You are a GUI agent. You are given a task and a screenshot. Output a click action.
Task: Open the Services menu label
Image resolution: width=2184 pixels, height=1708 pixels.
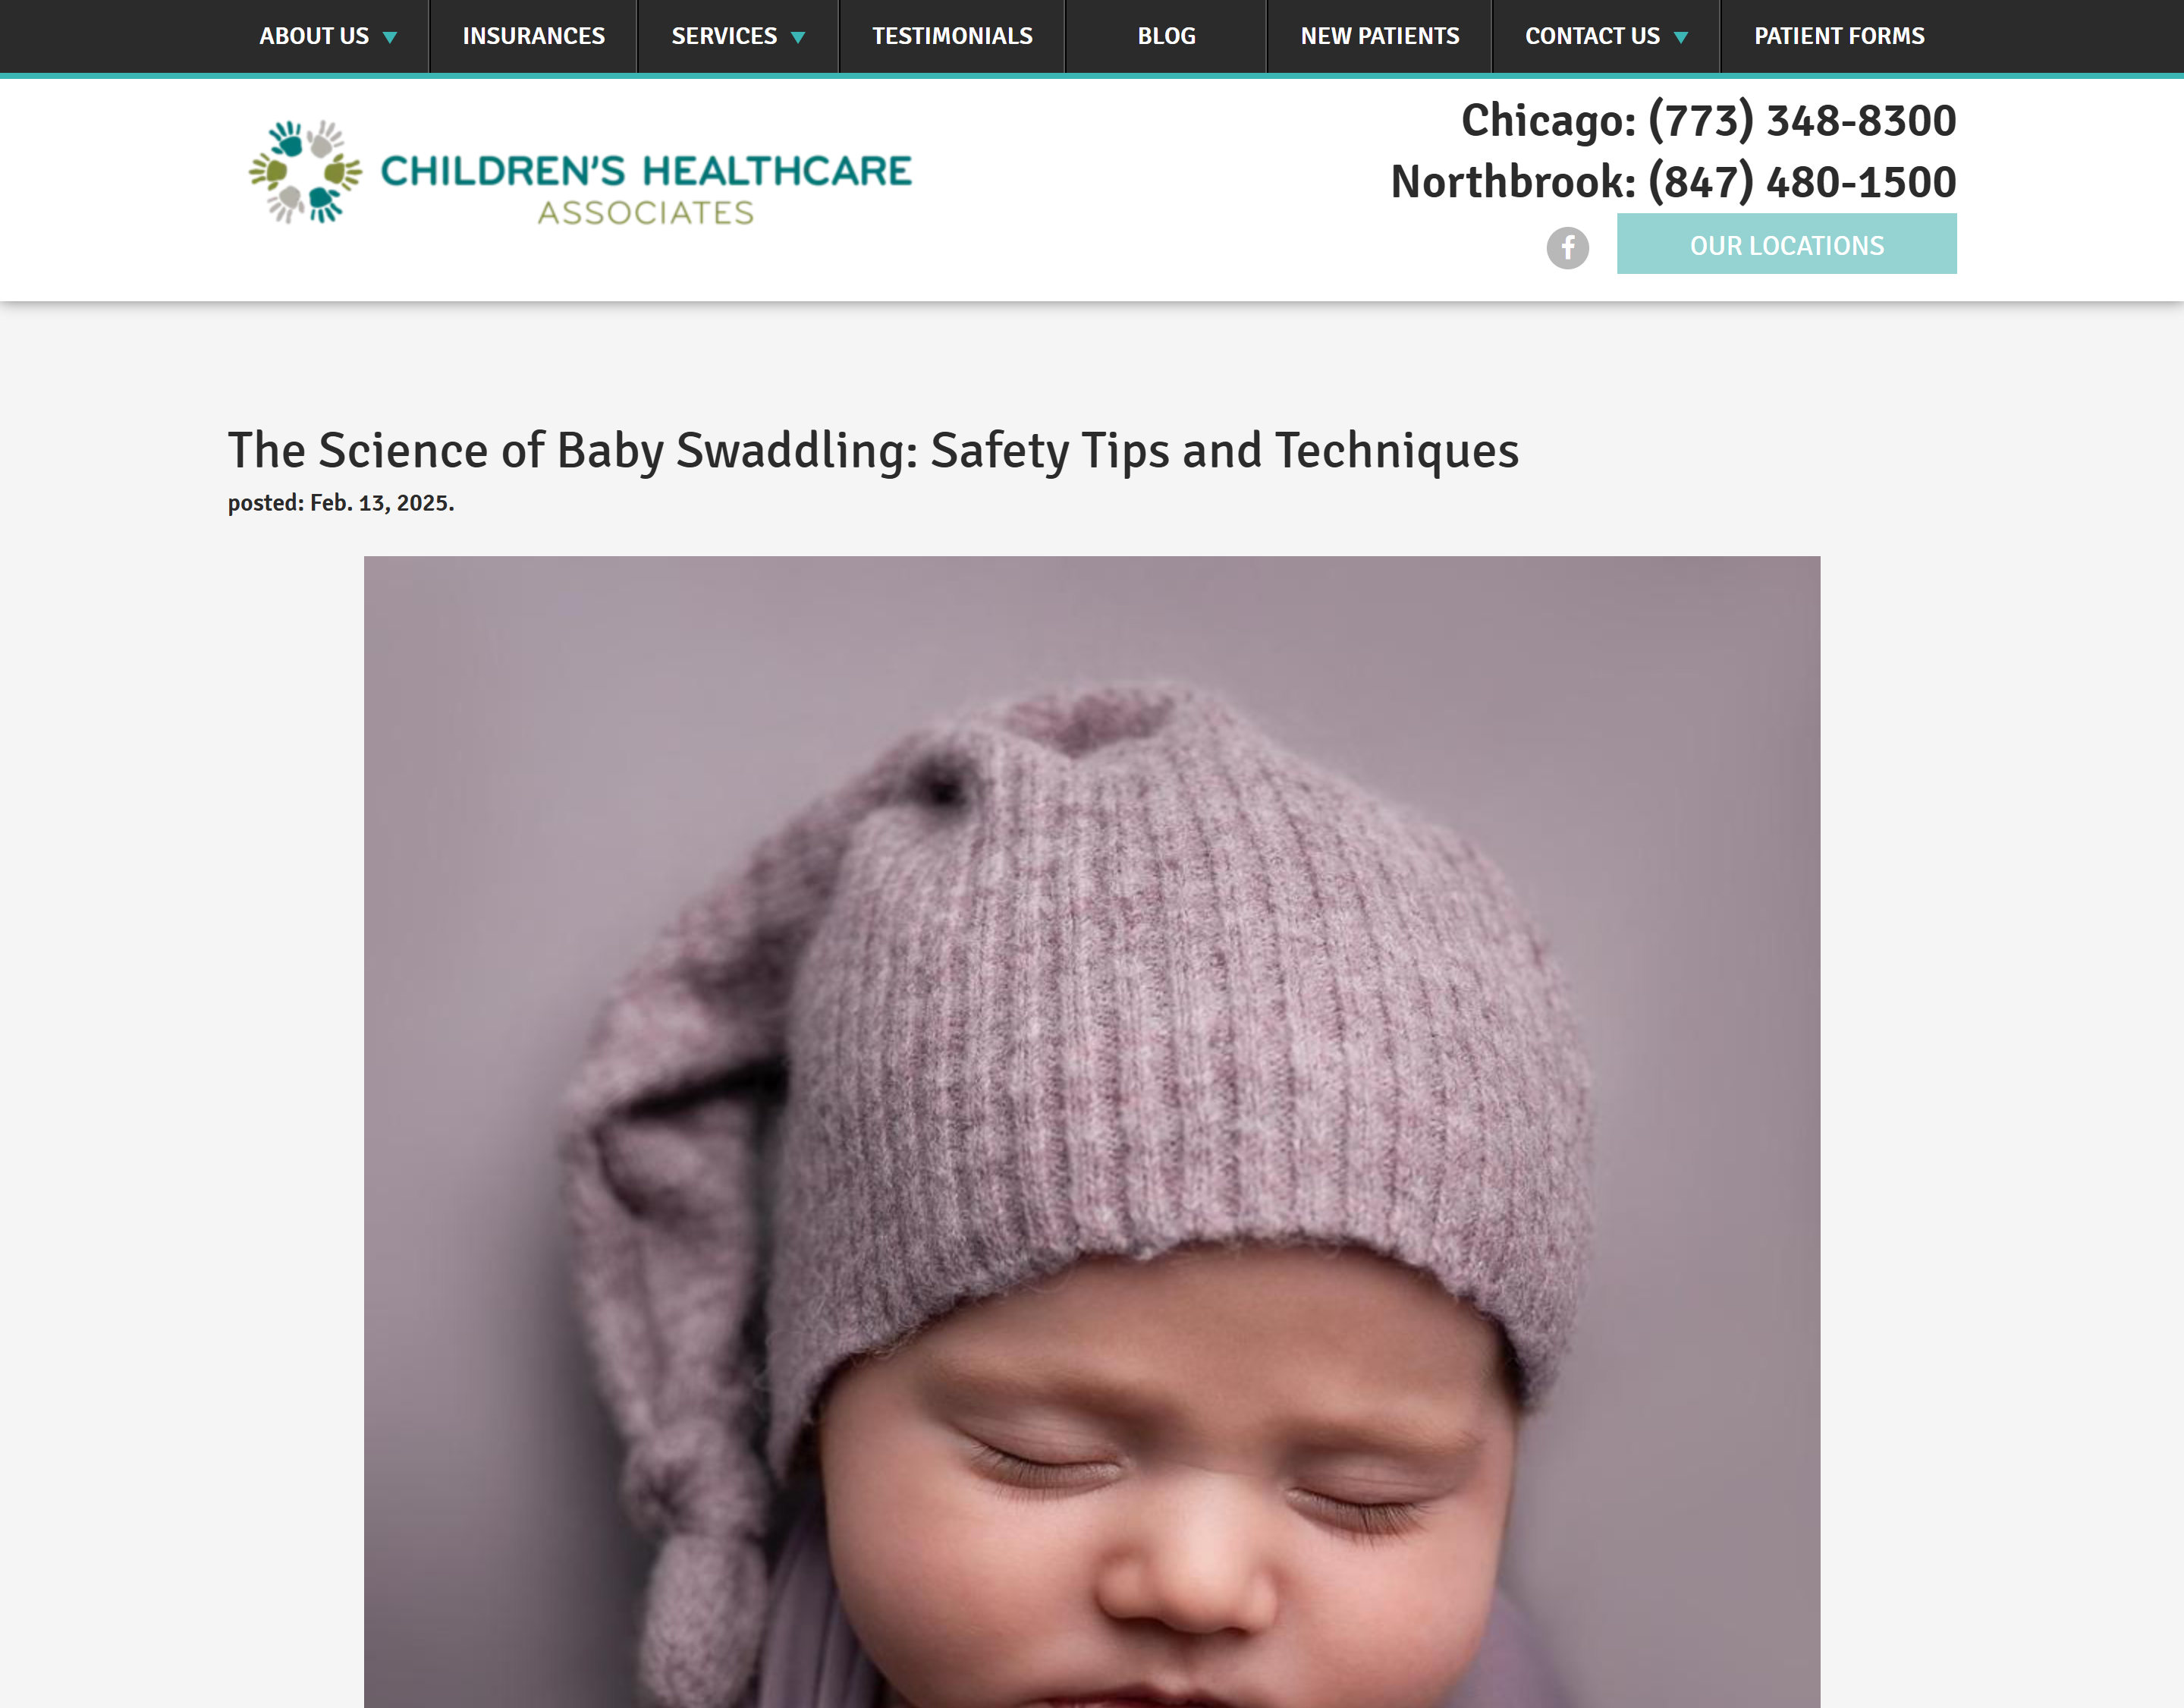click(x=724, y=36)
